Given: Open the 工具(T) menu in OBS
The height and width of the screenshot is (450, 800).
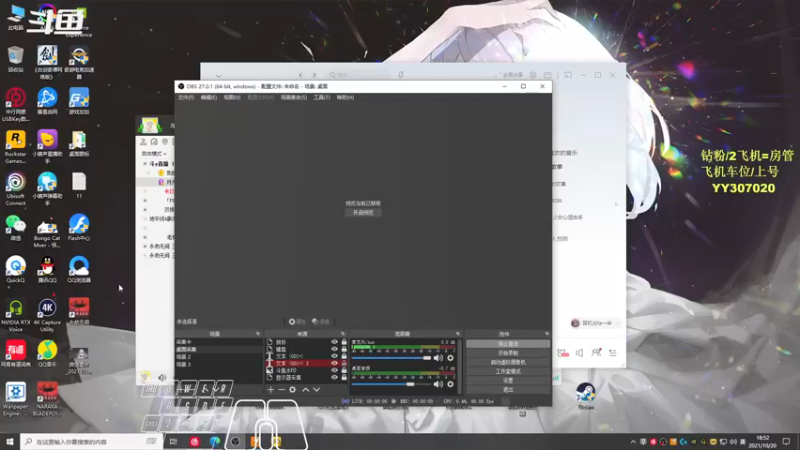Looking at the screenshot, I should [321, 97].
